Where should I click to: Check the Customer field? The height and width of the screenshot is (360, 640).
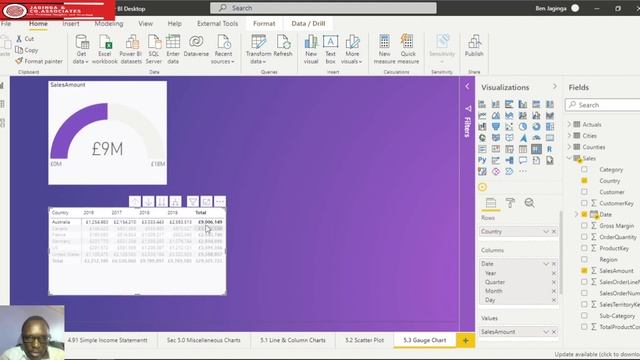584,192
